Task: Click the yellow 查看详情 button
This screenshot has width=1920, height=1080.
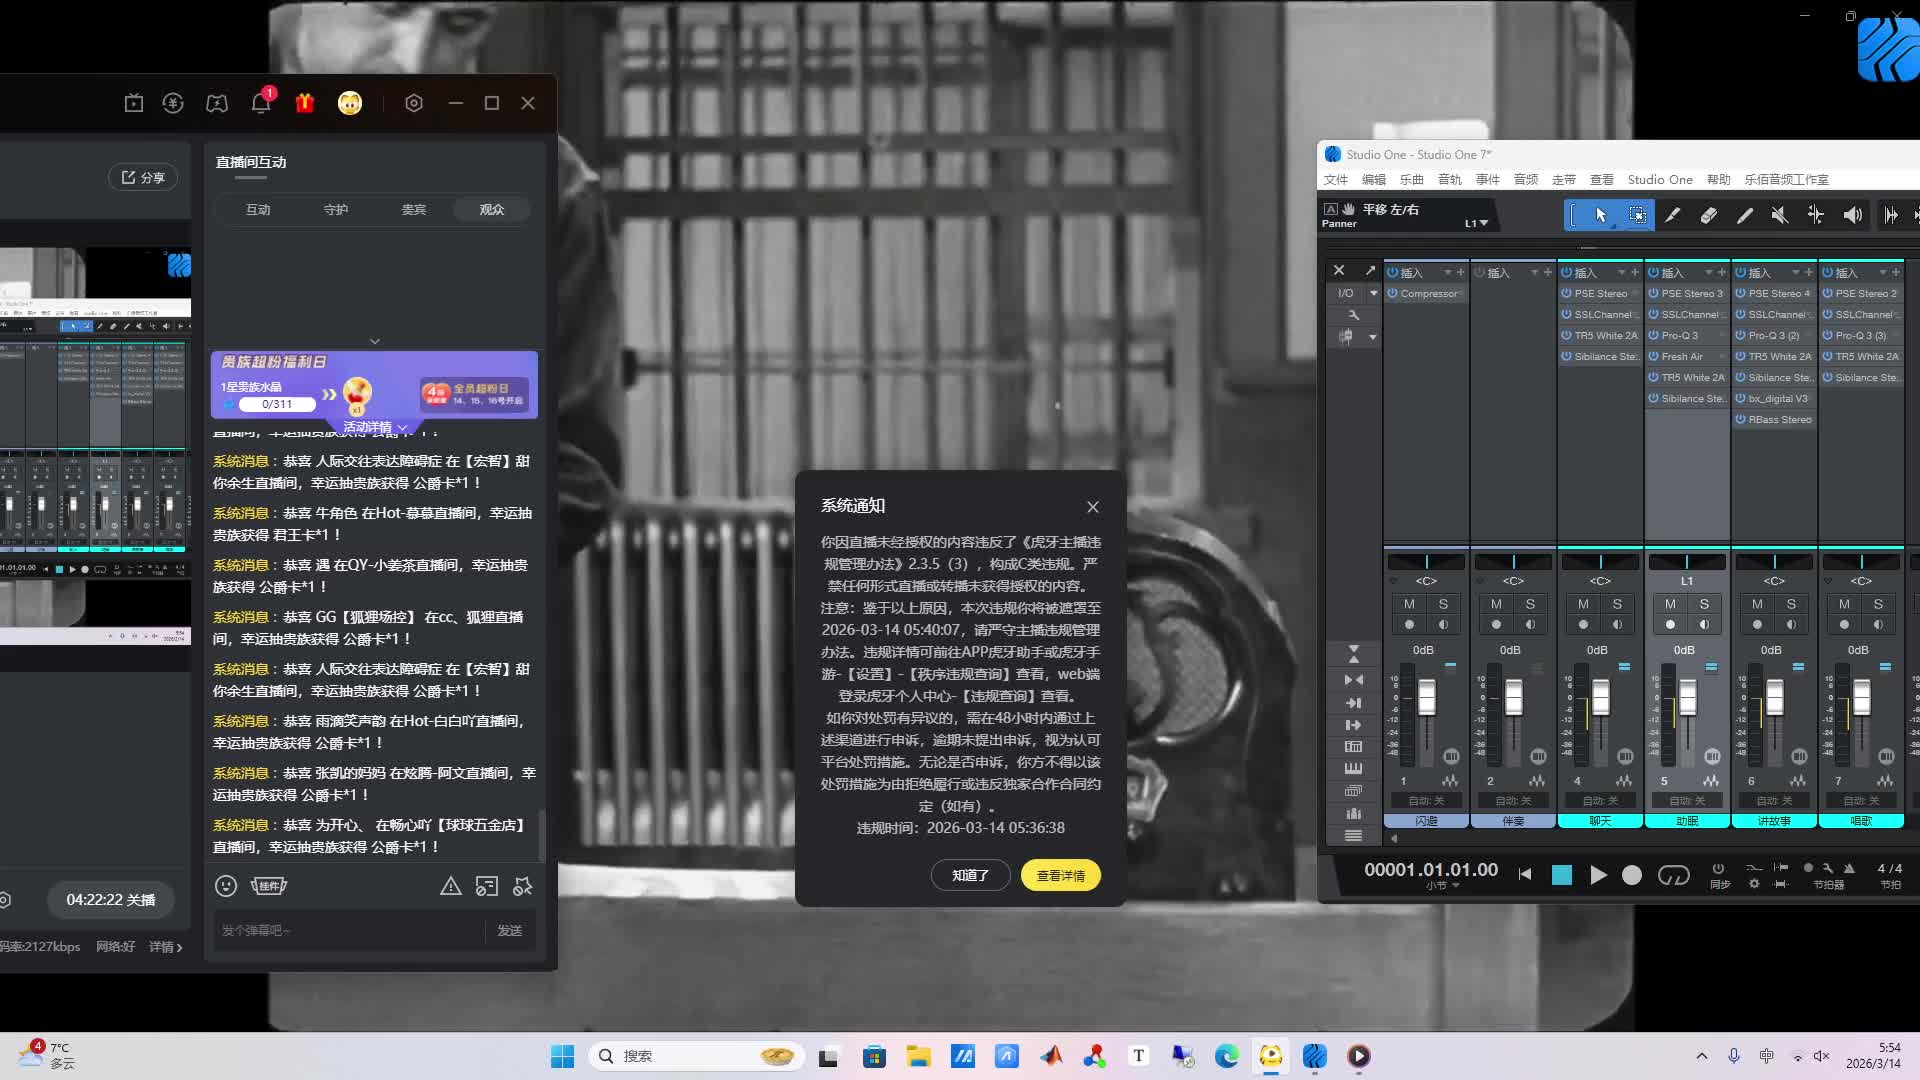Action: click(1060, 875)
